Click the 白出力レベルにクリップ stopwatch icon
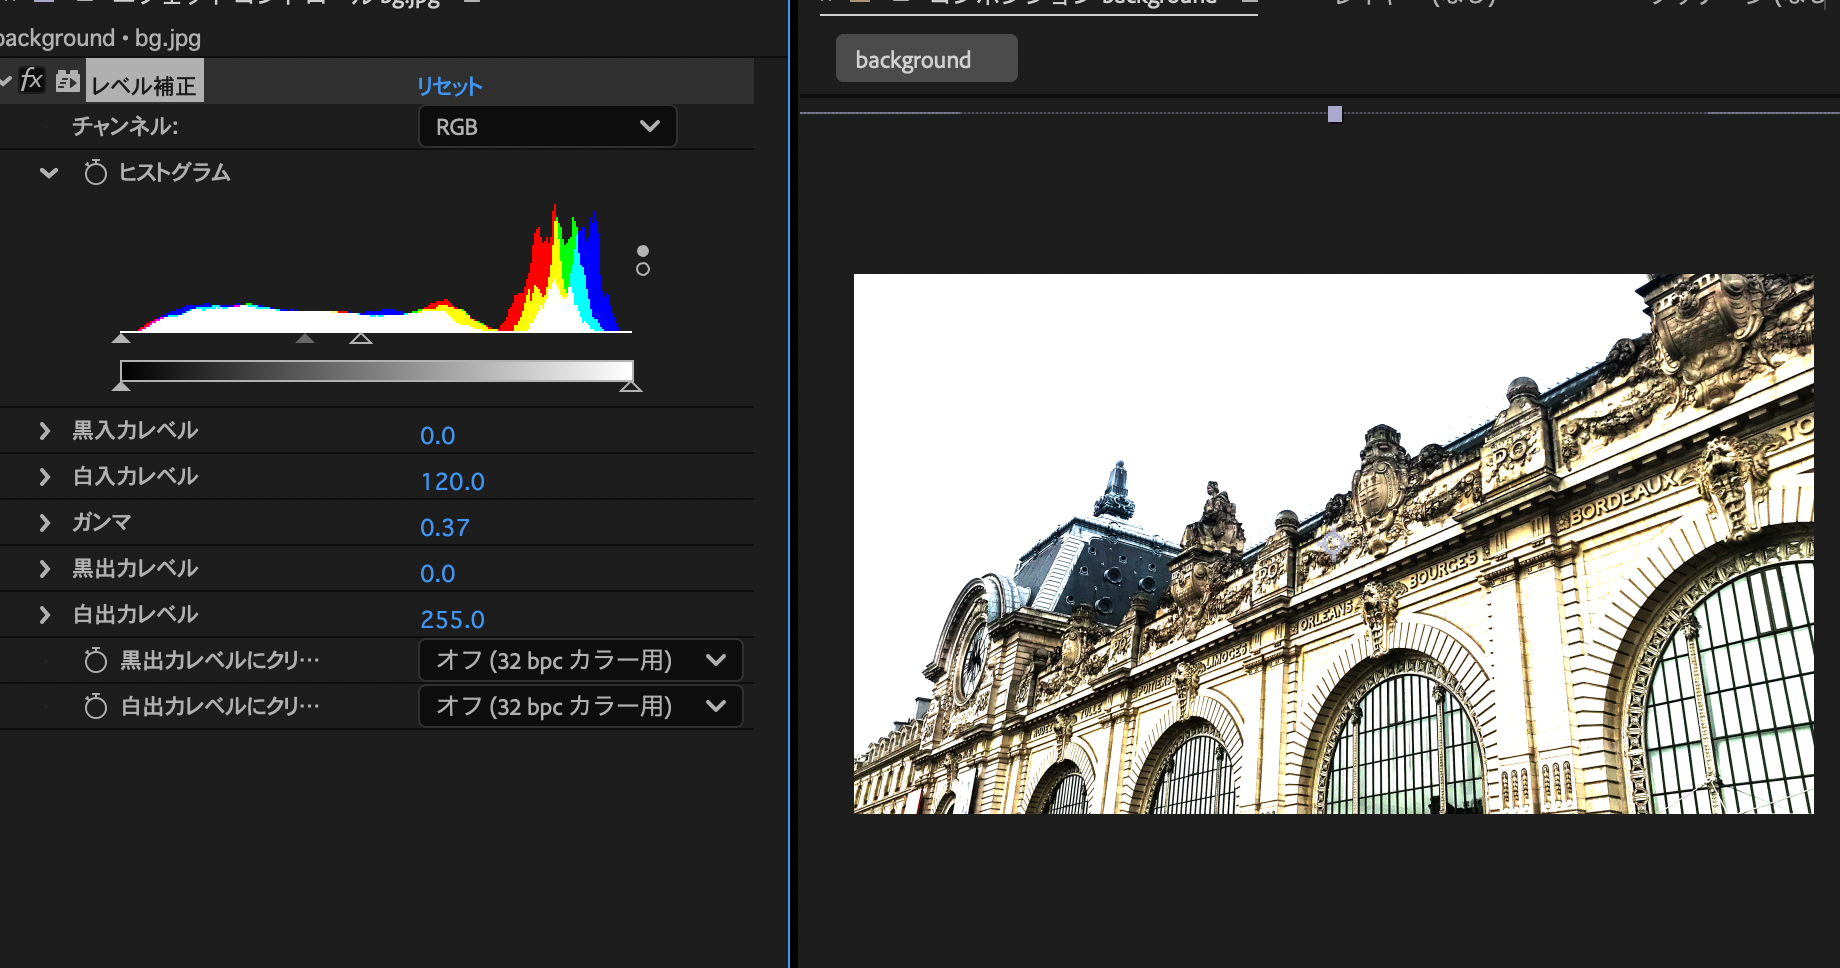1840x968 pixels. pos(95,707)
